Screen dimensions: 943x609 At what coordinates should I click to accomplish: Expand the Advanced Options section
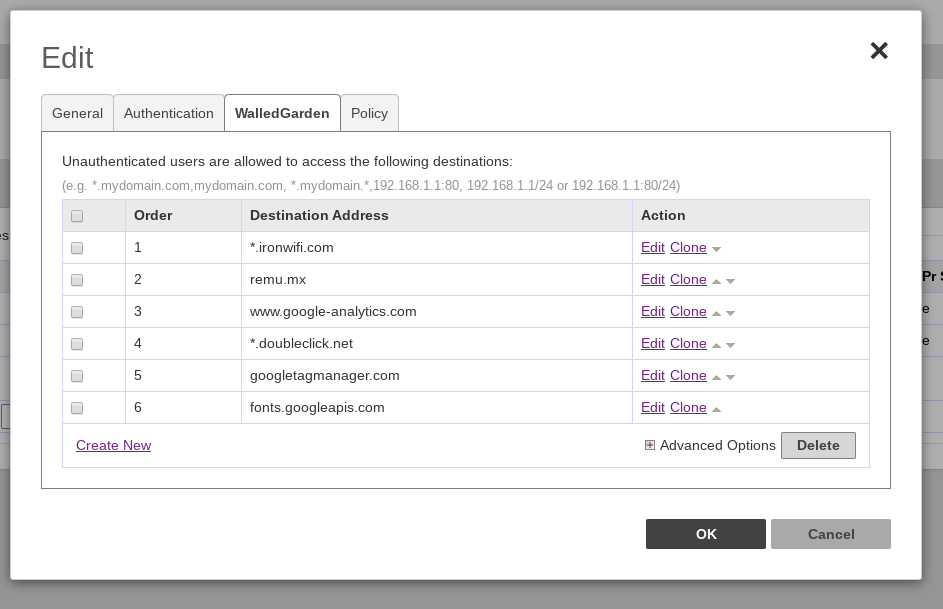tap(650, 445)
